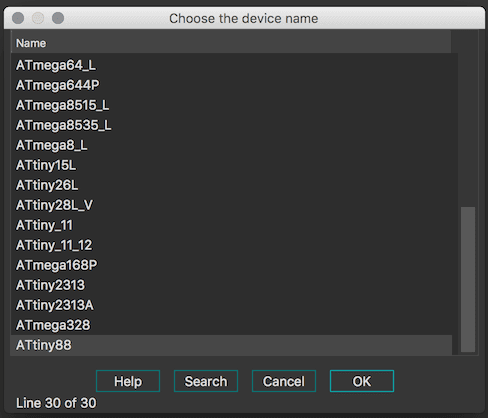
Task: Select ATmega64_L from the device list
Action: click(x=231, y=65)
